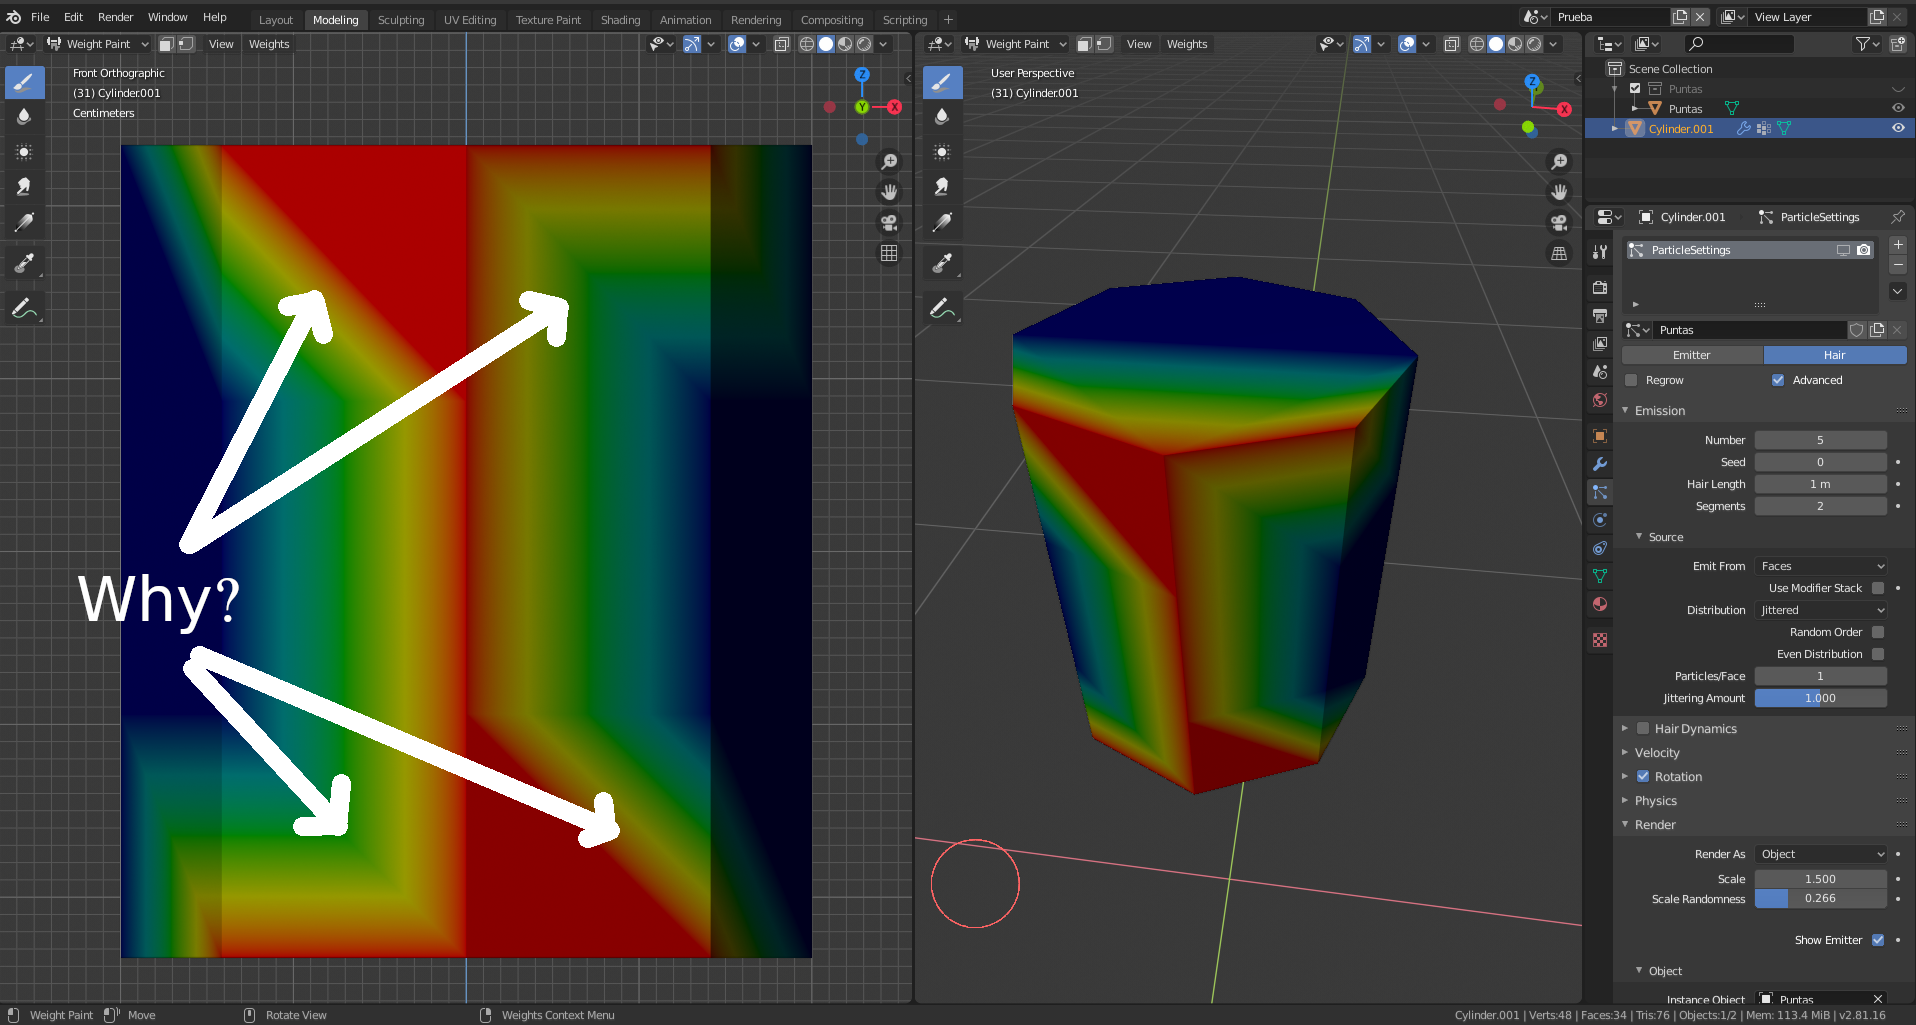Click the pan hand icon in left viewport

tap(889, 192)
